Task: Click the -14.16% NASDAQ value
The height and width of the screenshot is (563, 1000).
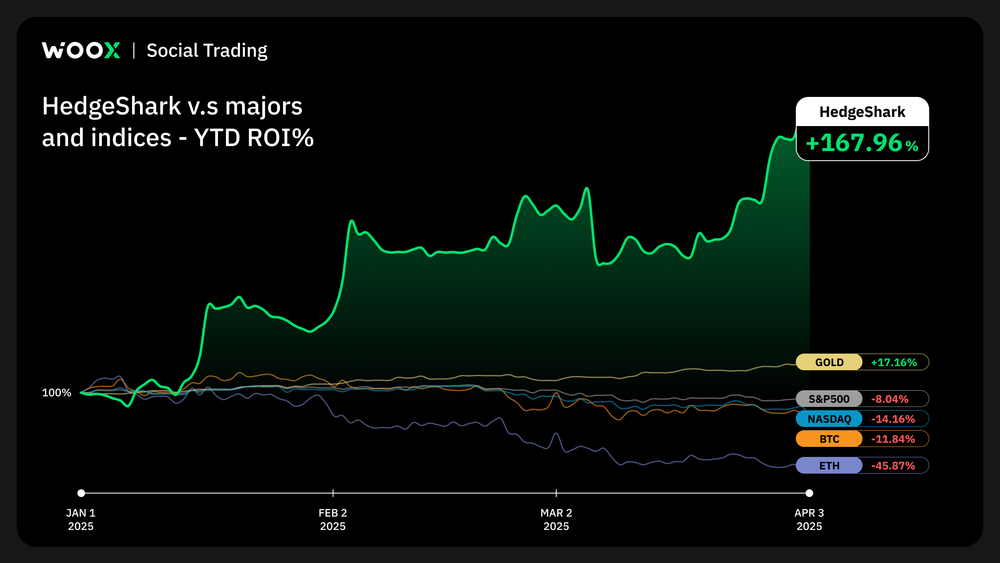Action: [x=893, y=419]
